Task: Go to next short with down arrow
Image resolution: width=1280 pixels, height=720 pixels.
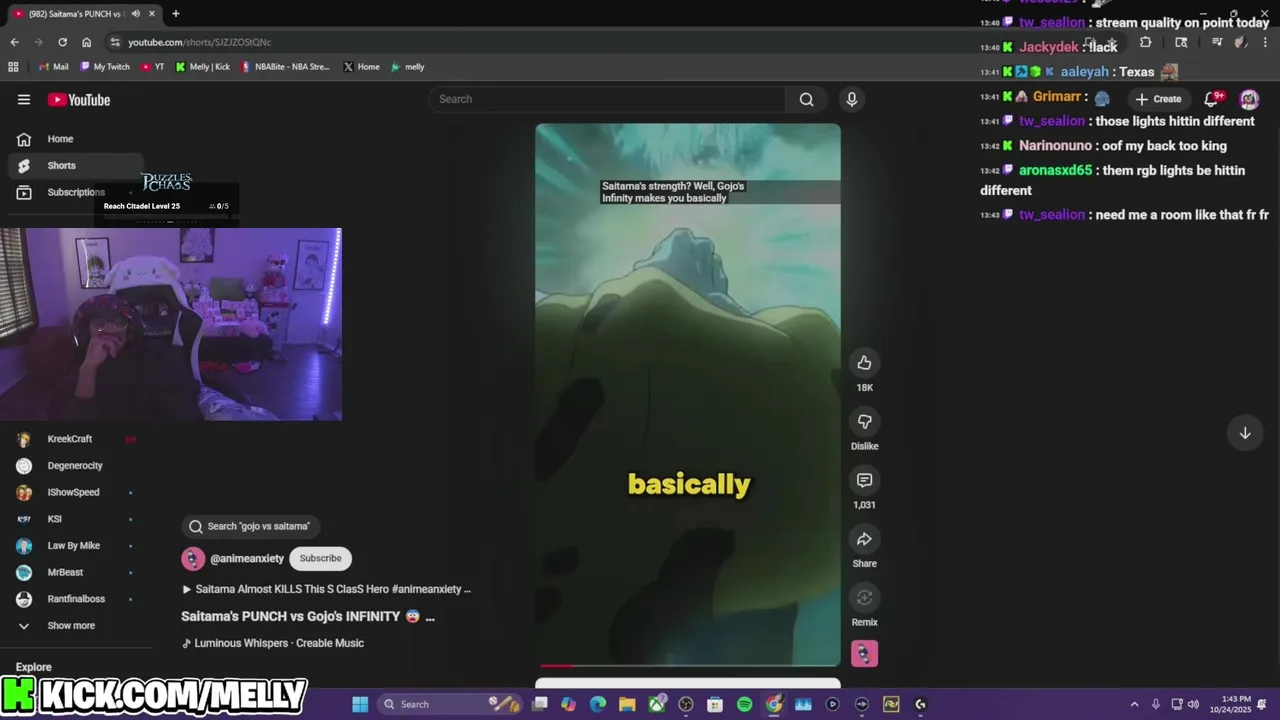Action: pyautogui.click(x=1245, y=433)
